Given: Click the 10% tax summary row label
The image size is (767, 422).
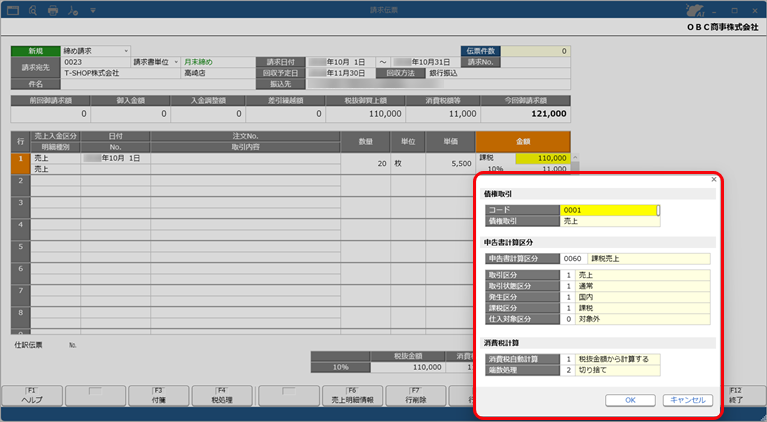Looking at the screenshot, I should coord(340,367).
